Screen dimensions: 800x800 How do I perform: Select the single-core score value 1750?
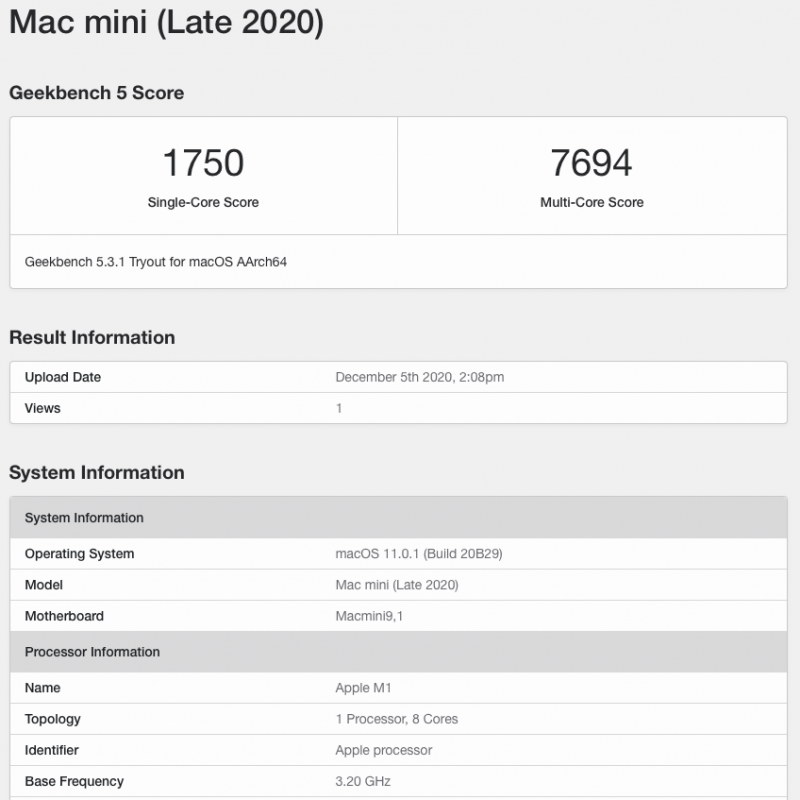click(203, 163)
